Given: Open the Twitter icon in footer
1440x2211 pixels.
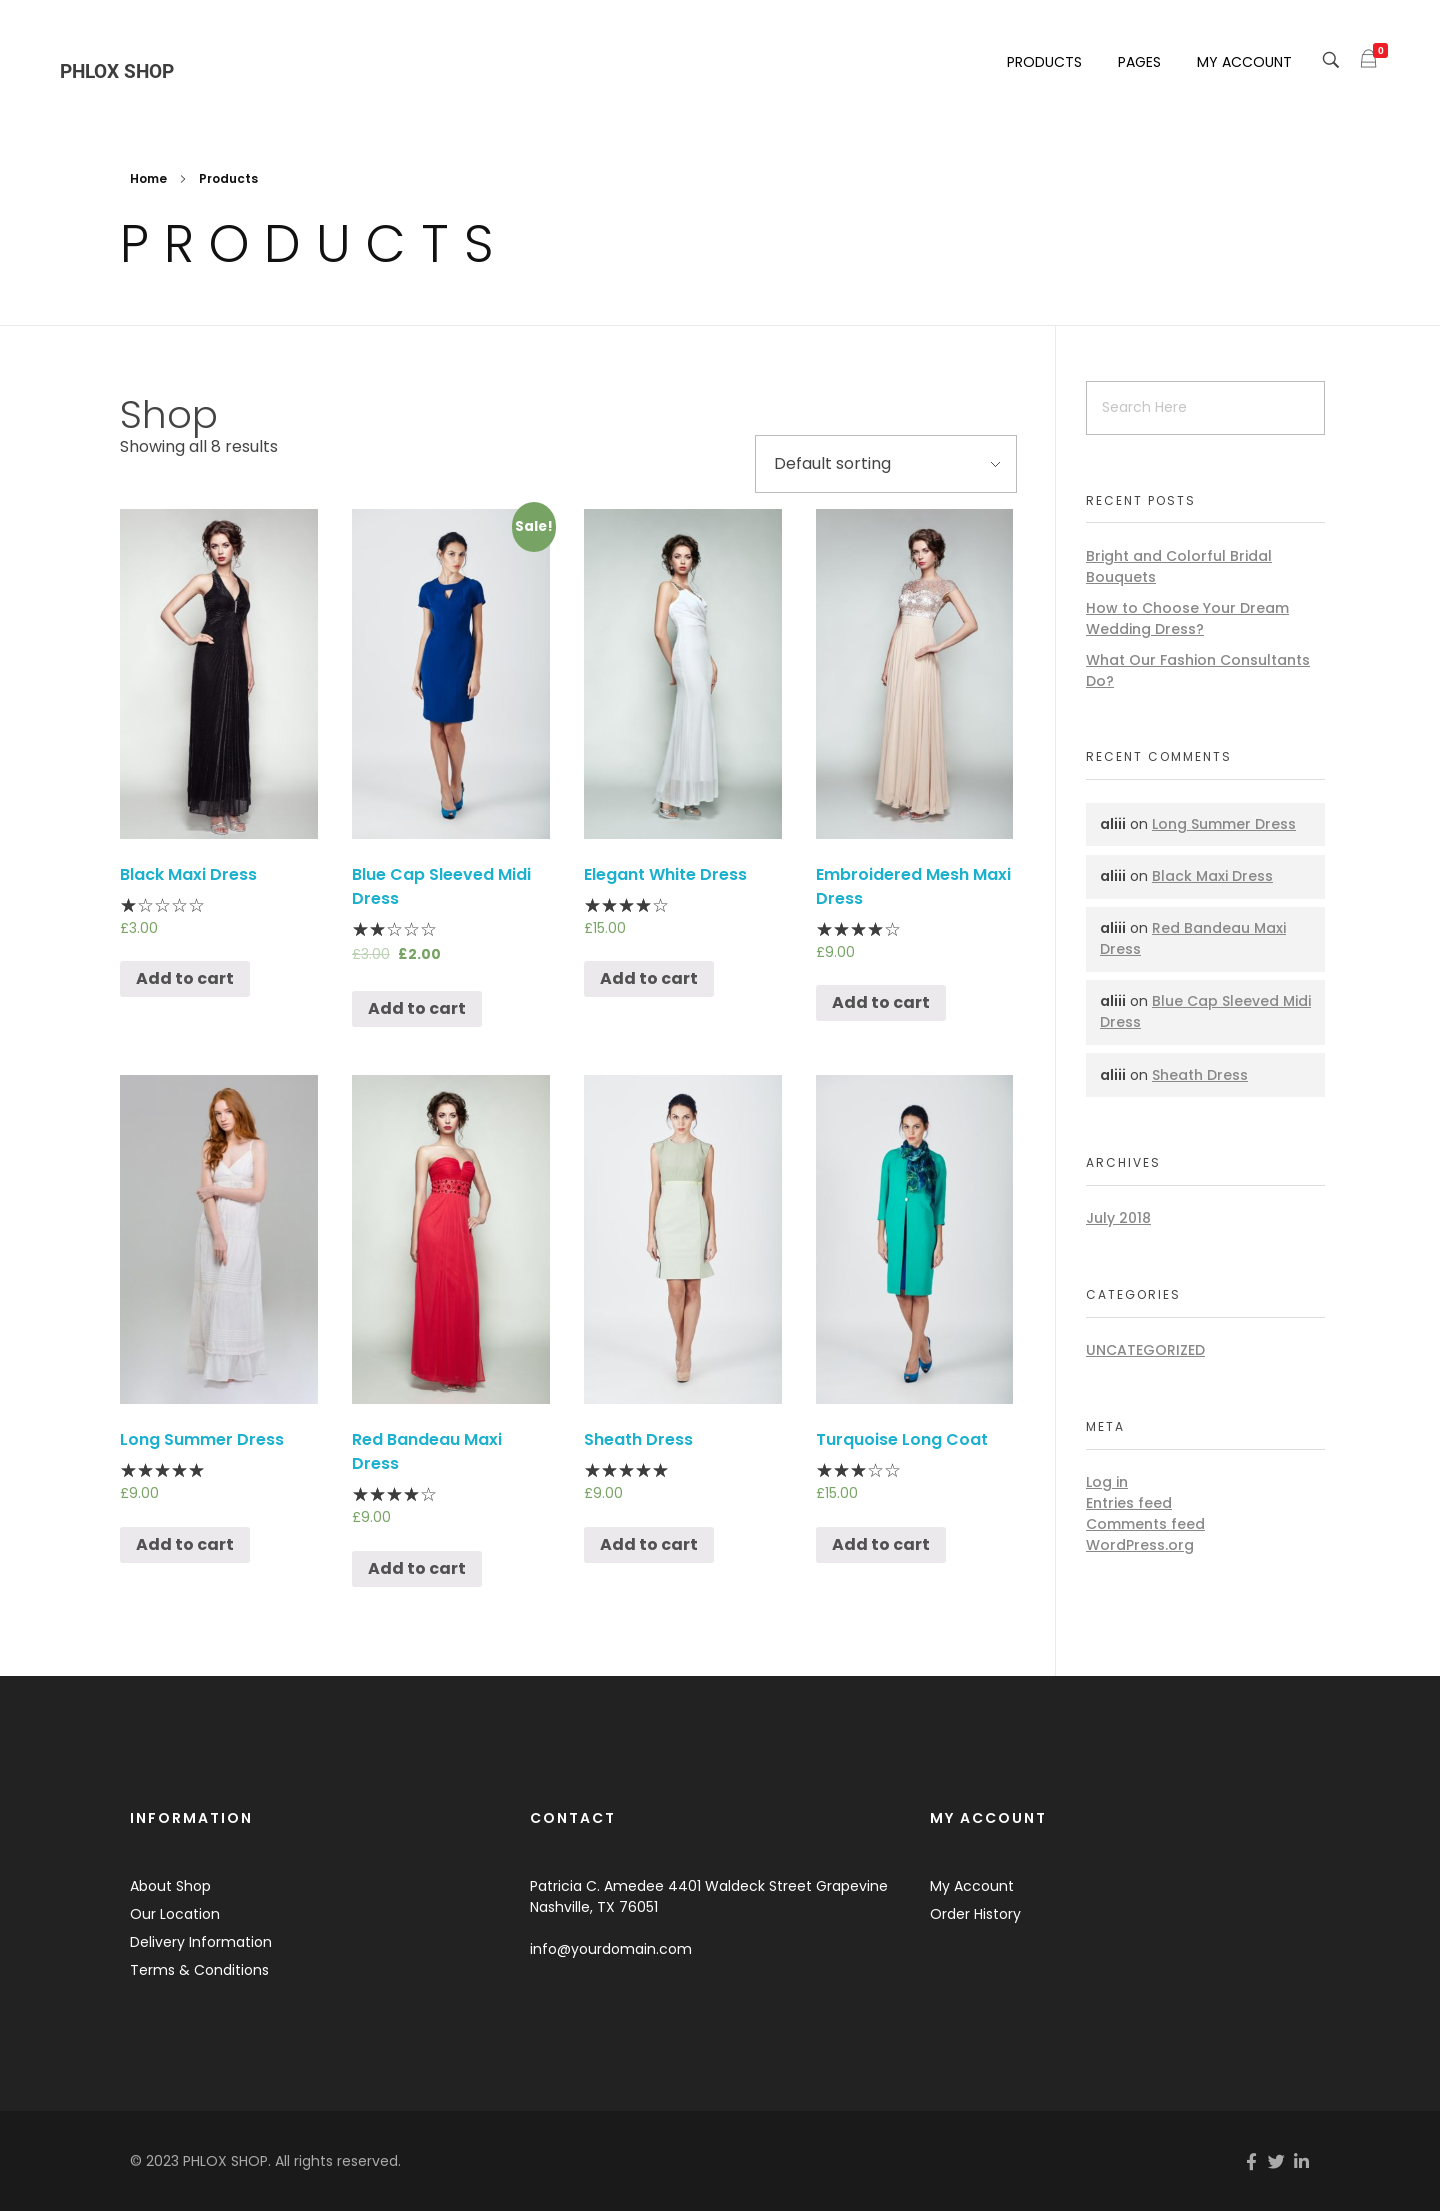Looking at the screenshot, I should pyautogui.click(x=1276, y=2161).
